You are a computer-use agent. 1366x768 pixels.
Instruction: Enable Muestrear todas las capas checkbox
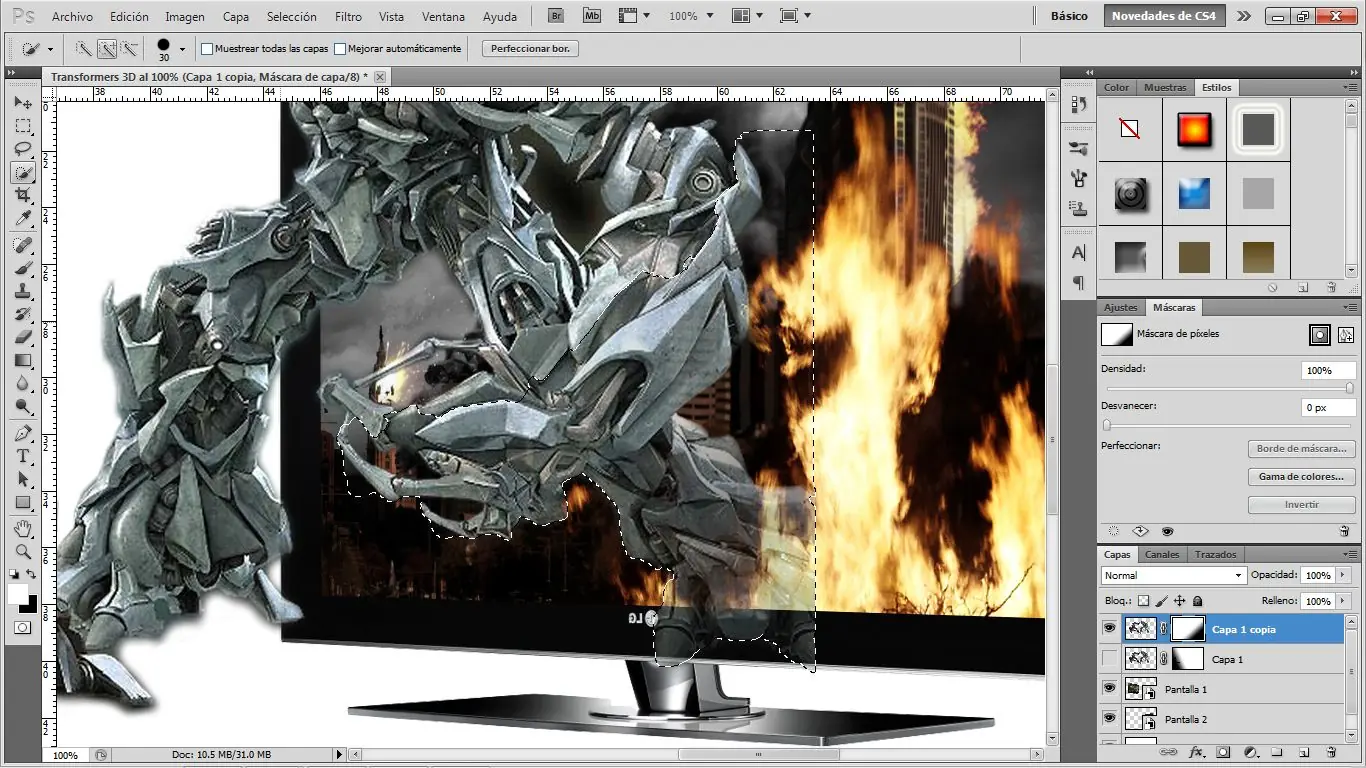207,48
